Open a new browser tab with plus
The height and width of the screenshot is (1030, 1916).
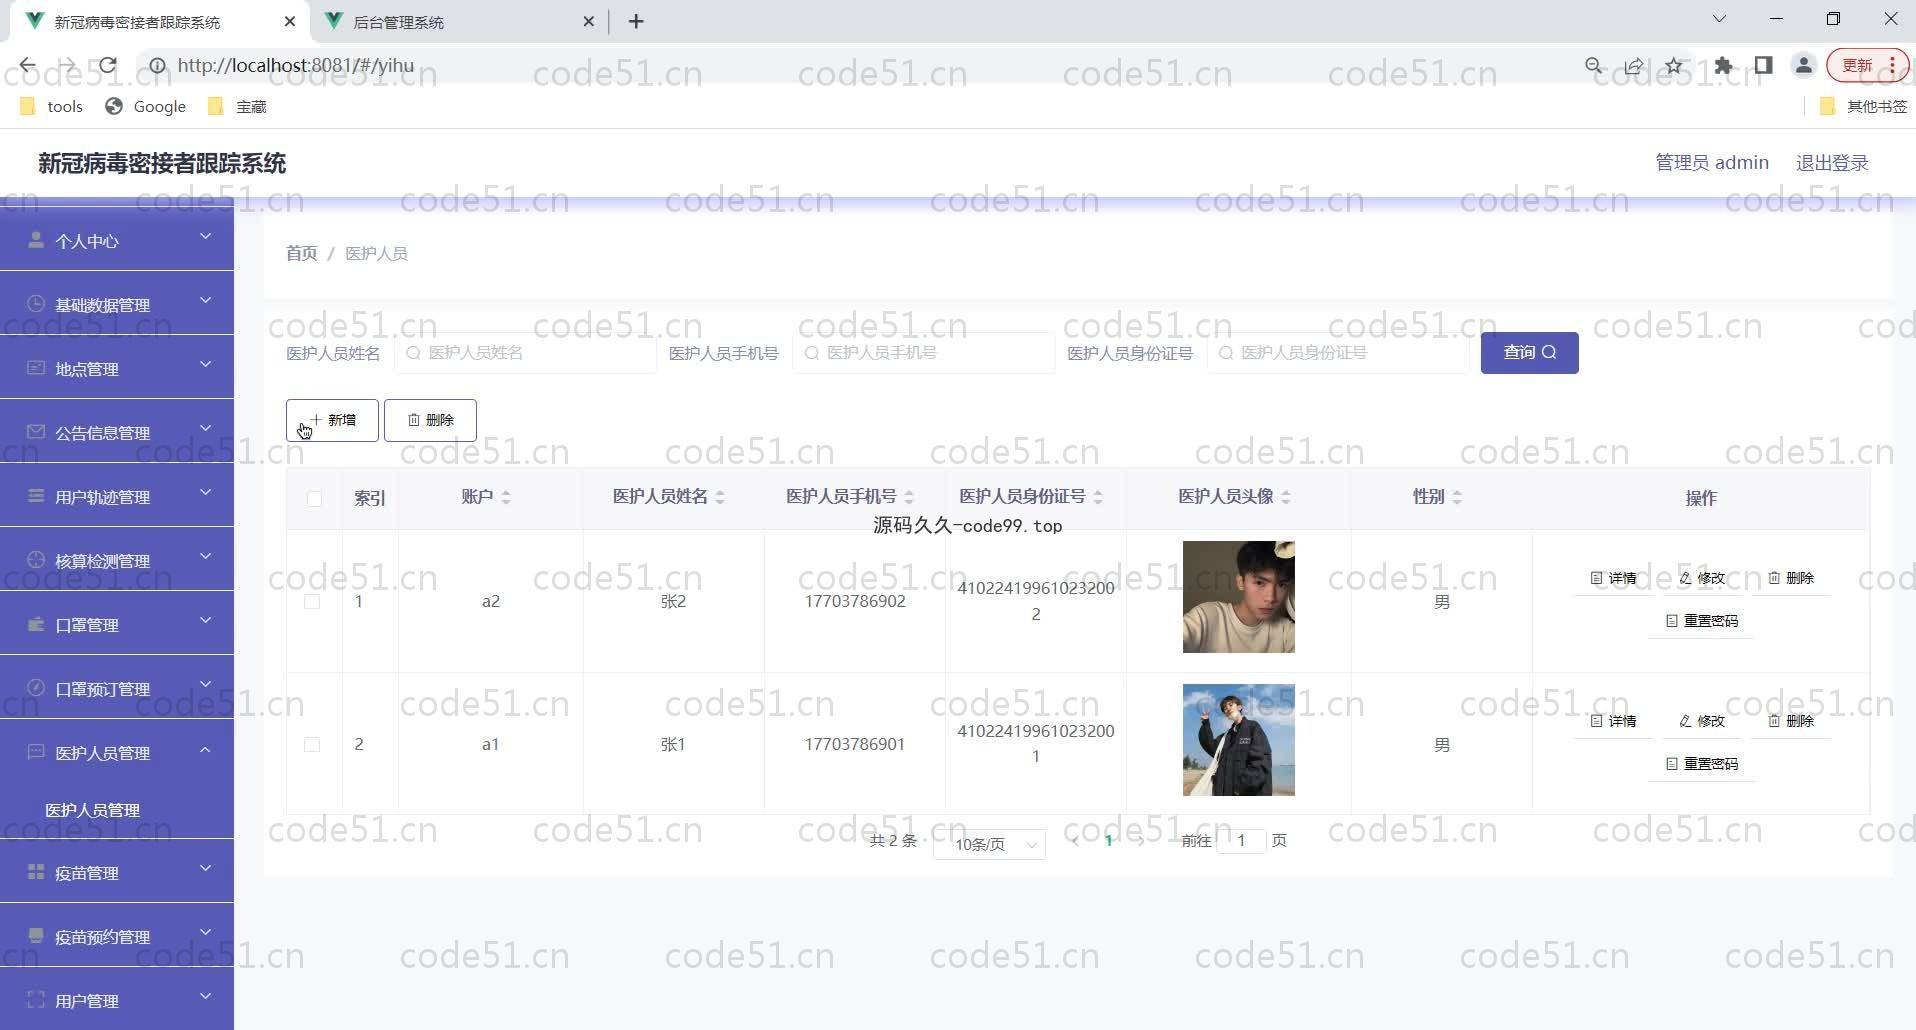click(636, 21)
